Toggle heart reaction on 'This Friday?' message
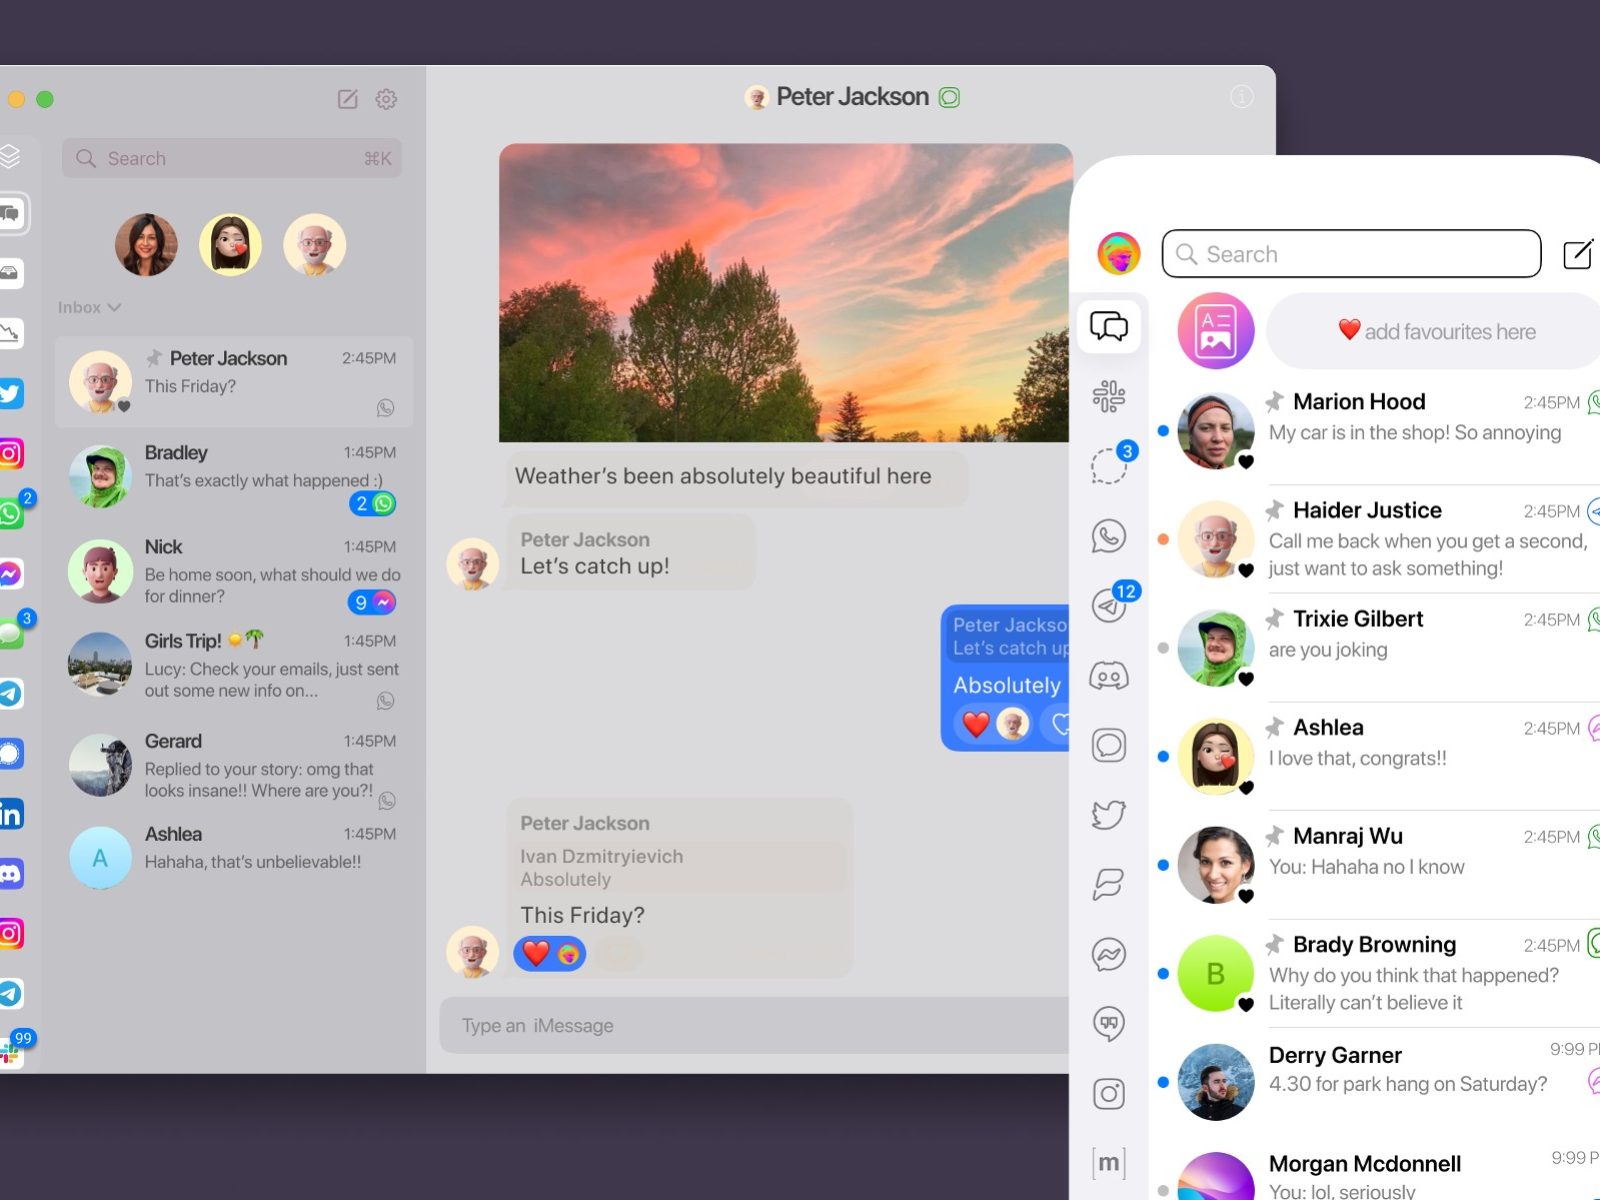This screenshot has width=1600, height=1200. pos(537,953)
